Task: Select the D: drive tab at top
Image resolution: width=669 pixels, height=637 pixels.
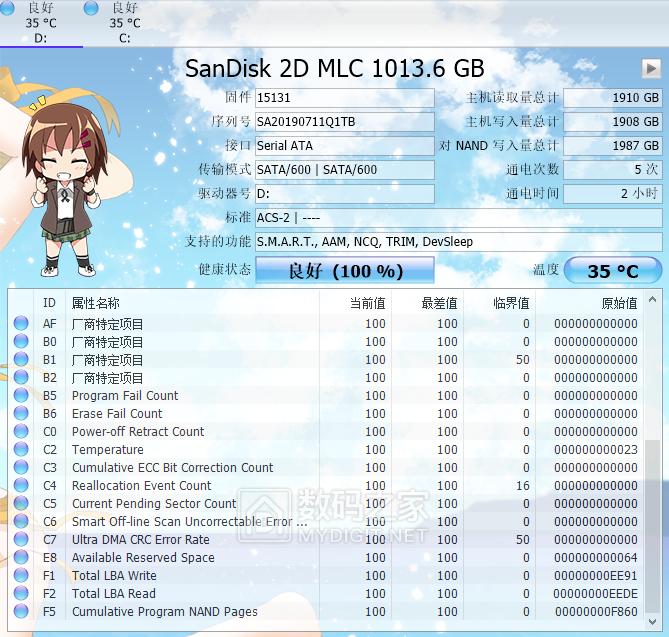Action: pos(41,22)
